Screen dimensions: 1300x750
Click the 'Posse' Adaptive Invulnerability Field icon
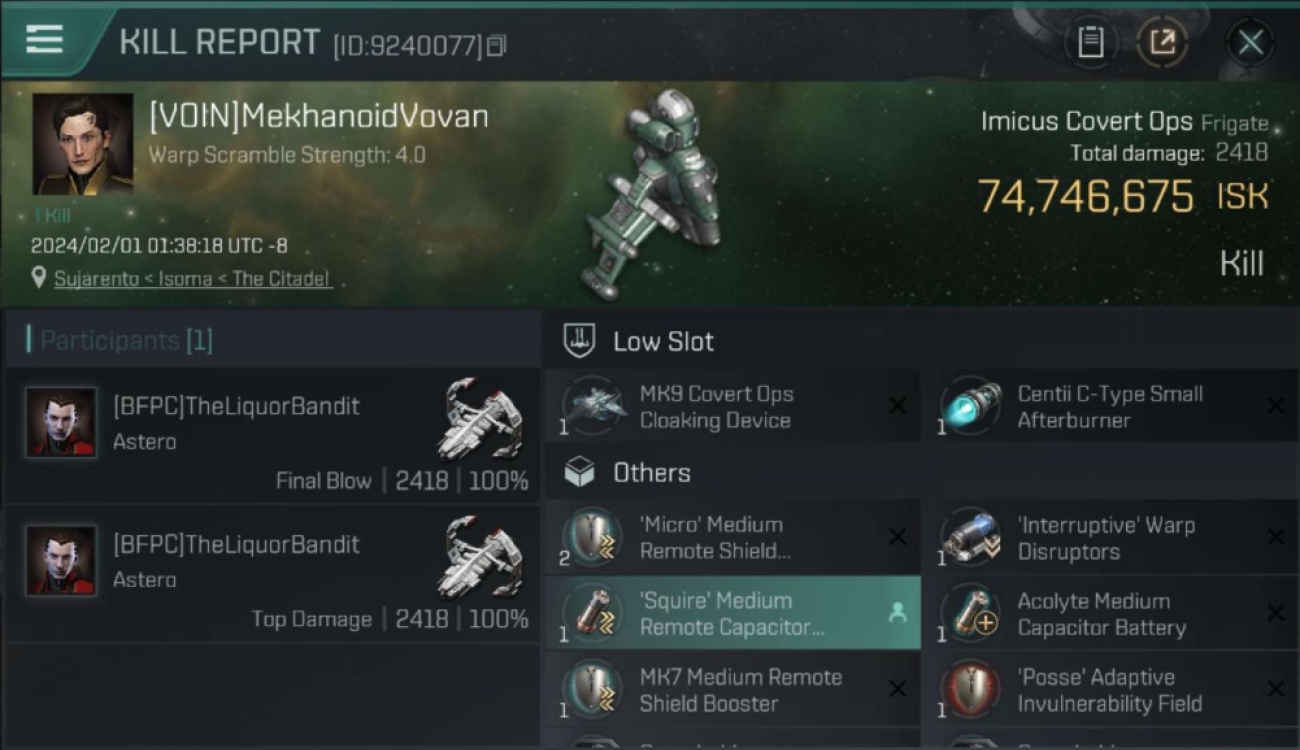click(x=969, y=689)
